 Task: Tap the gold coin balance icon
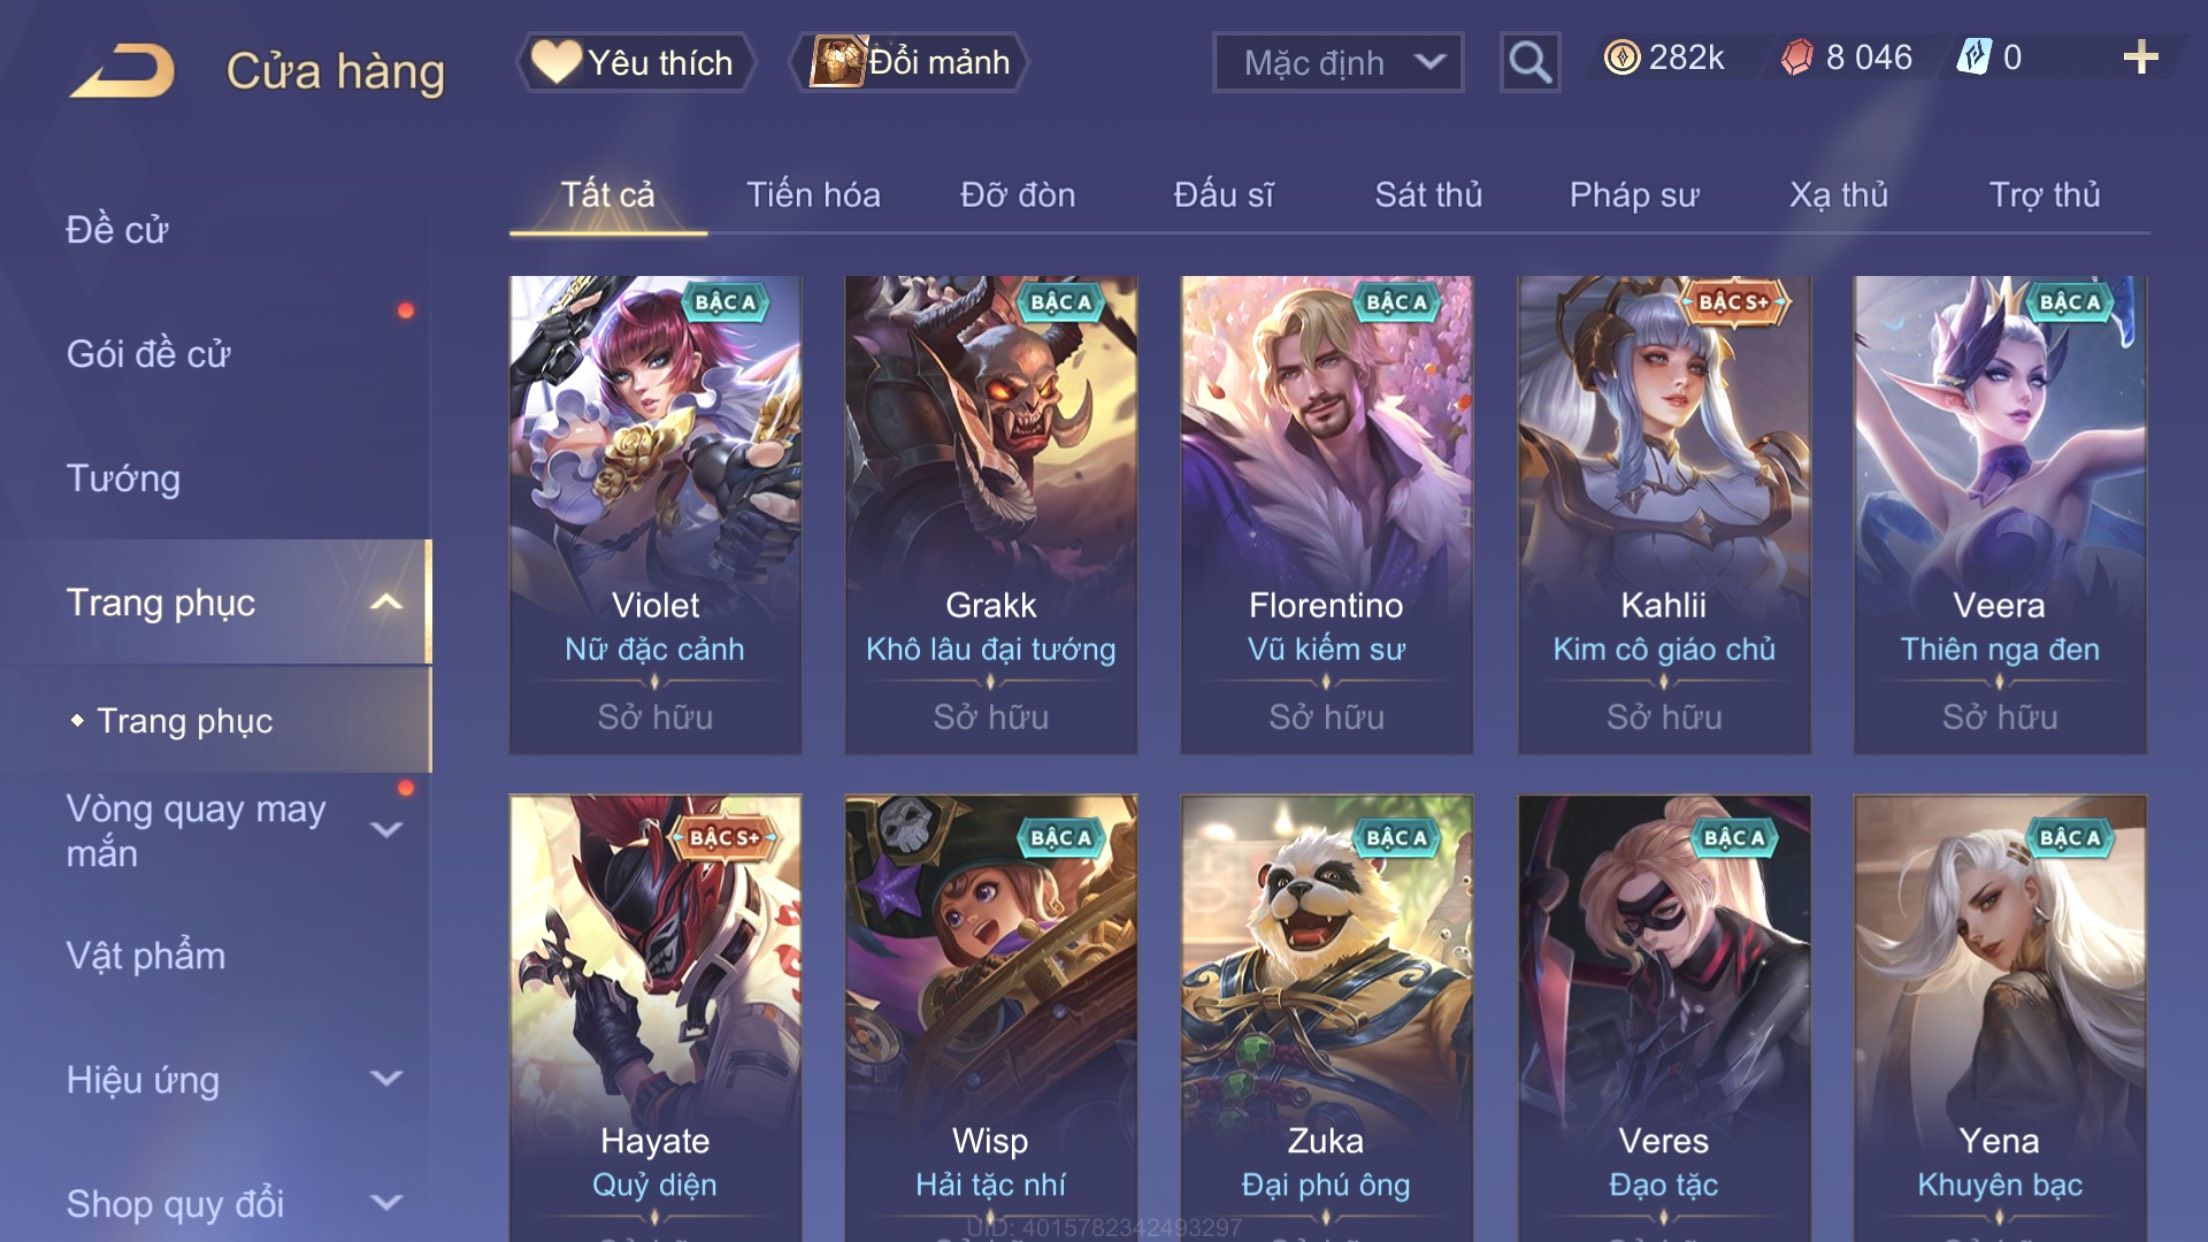coord(1621,57)
